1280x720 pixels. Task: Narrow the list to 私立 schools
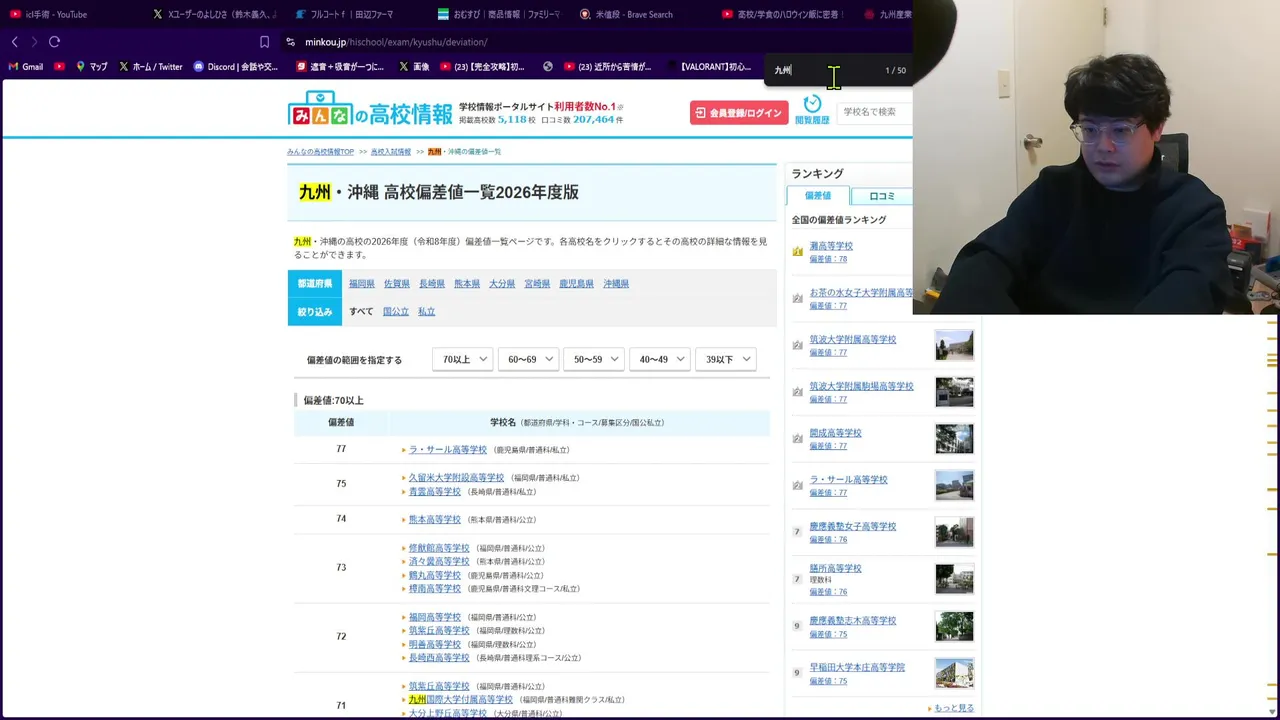pos(427,312)
